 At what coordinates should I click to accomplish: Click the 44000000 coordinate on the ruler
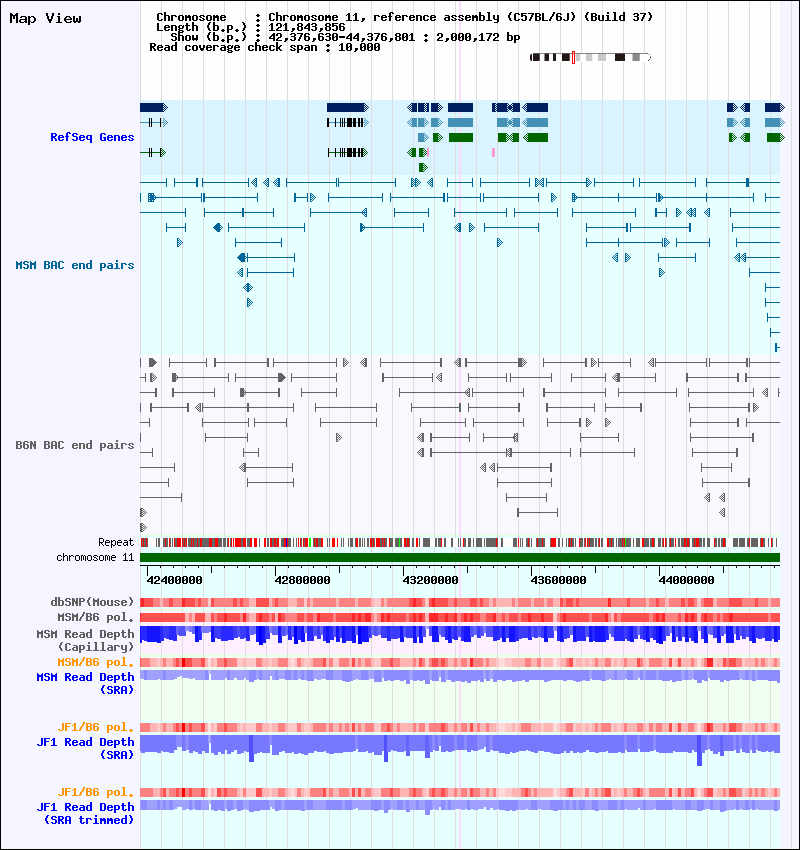(686, 581)
